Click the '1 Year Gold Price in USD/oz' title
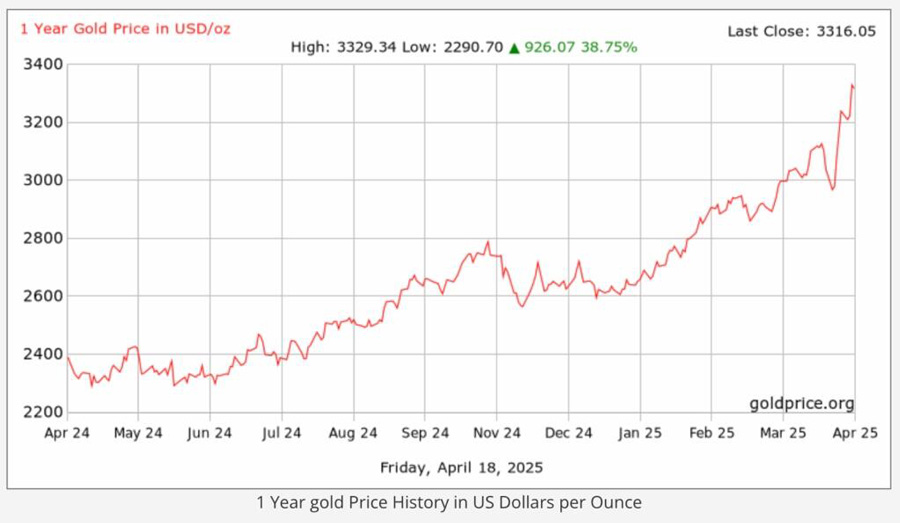 coord(125,28)
